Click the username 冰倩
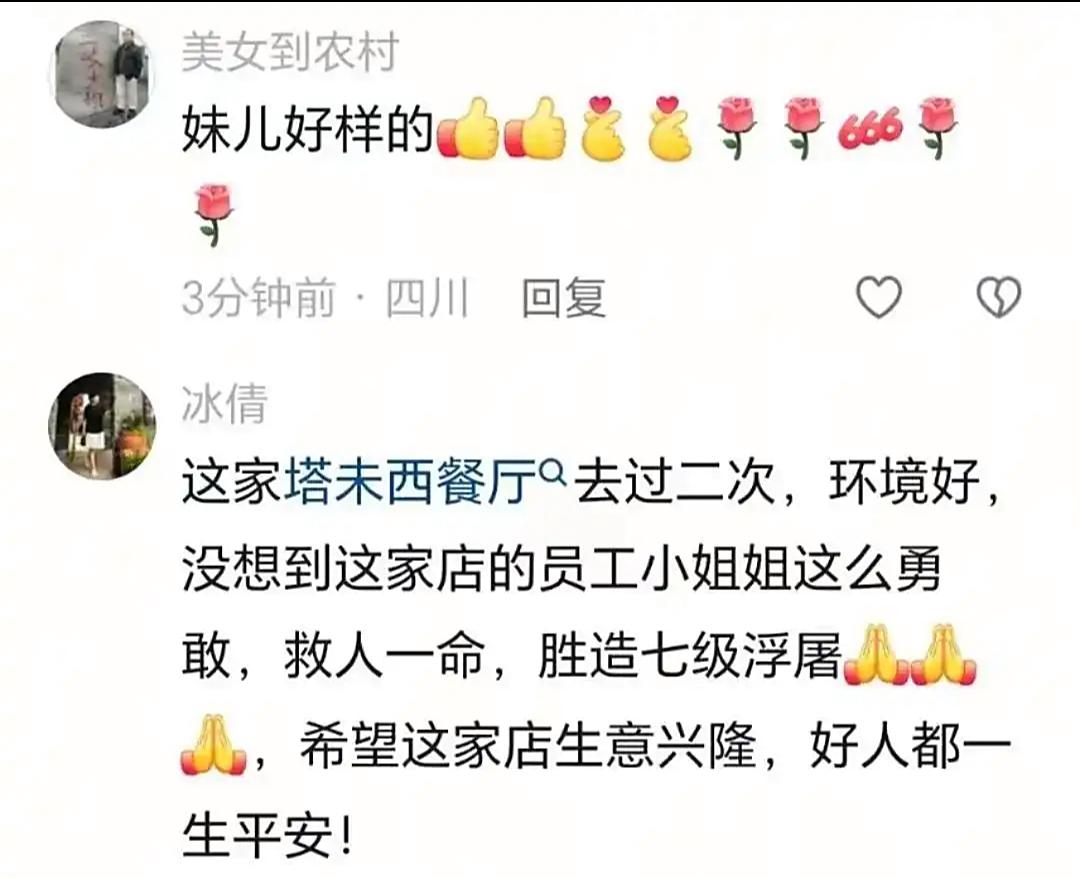This screenshot has width=1080, height=878. coord(225,403)
